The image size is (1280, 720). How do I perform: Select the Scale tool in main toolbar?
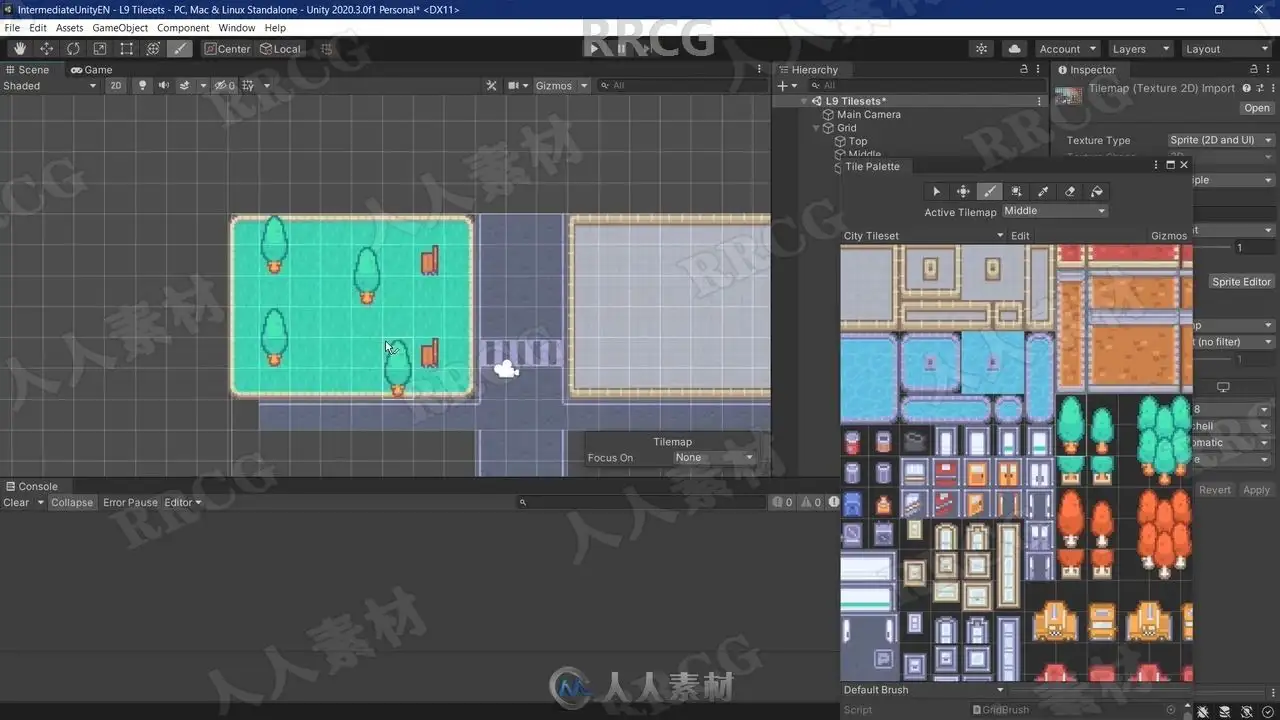pos(100,48)
